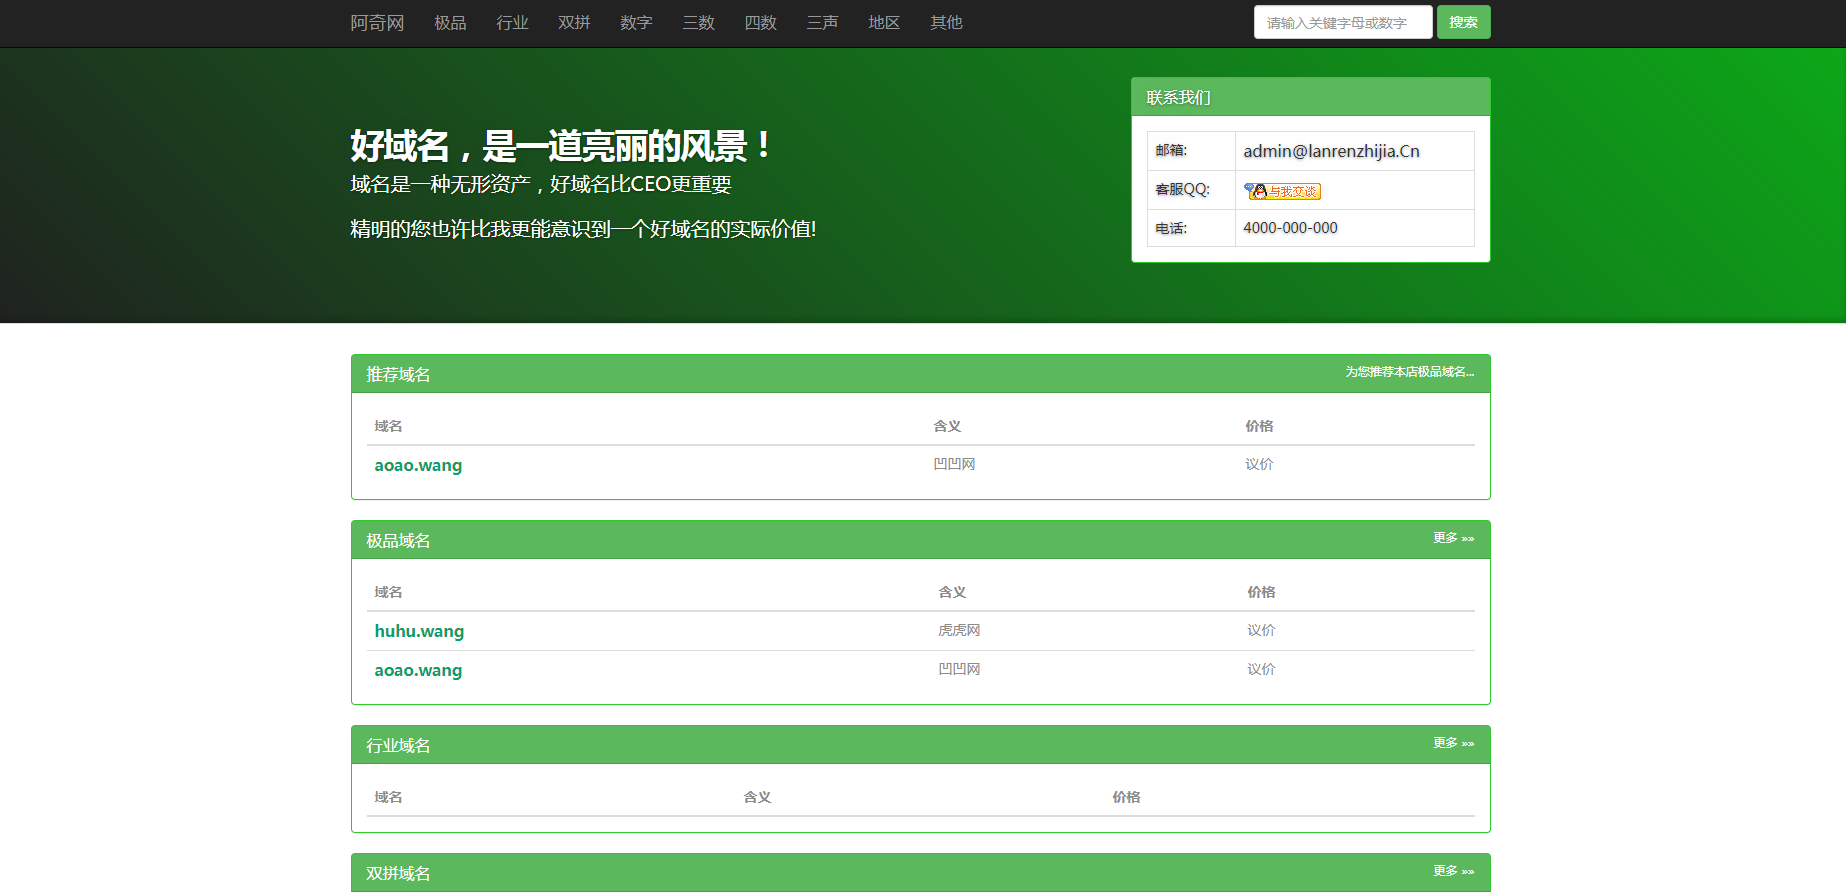Click 凹凹网 meaning in 推荐域名 table
Screen dimensions: 1846x892
pos(954,464)
